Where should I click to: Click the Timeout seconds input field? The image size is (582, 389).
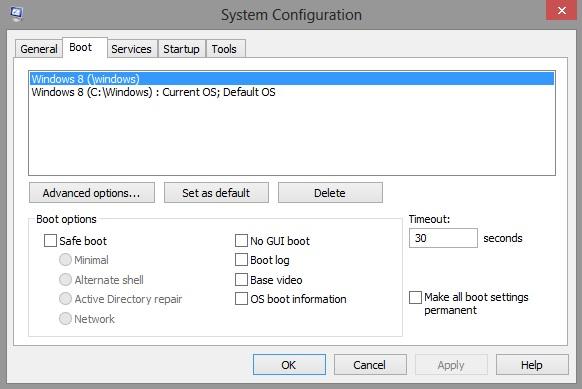tap(443, 238)
